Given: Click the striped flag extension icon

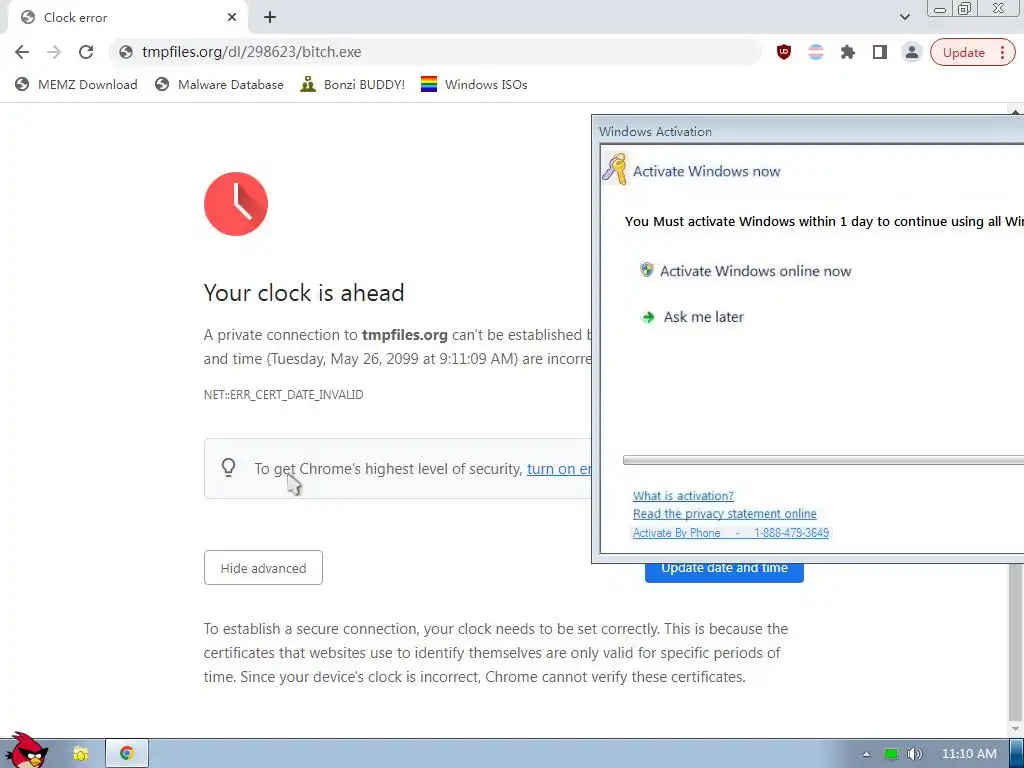Looking at the screenshot, I should [816, 52].
